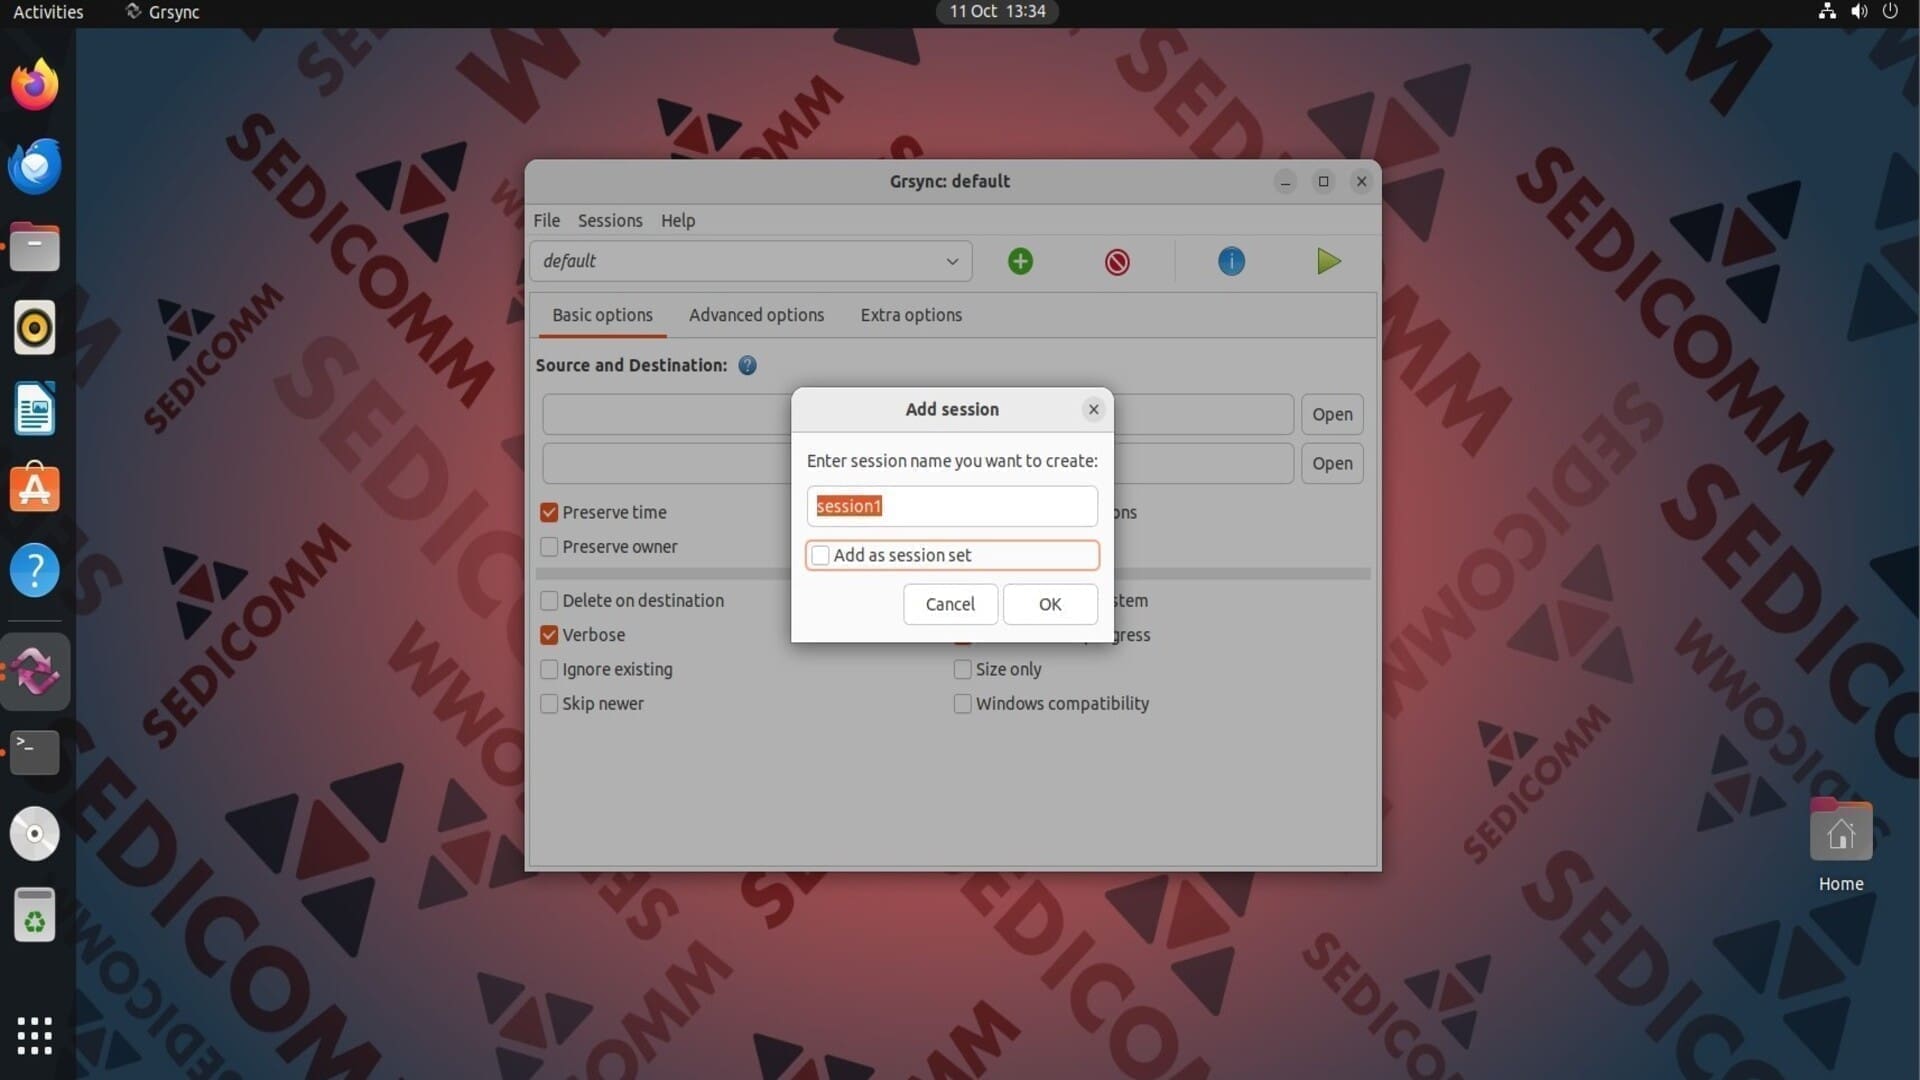Viewport: 1920px width, 1080px height.
Task: Click the green add session icon
Action: 1020,262
